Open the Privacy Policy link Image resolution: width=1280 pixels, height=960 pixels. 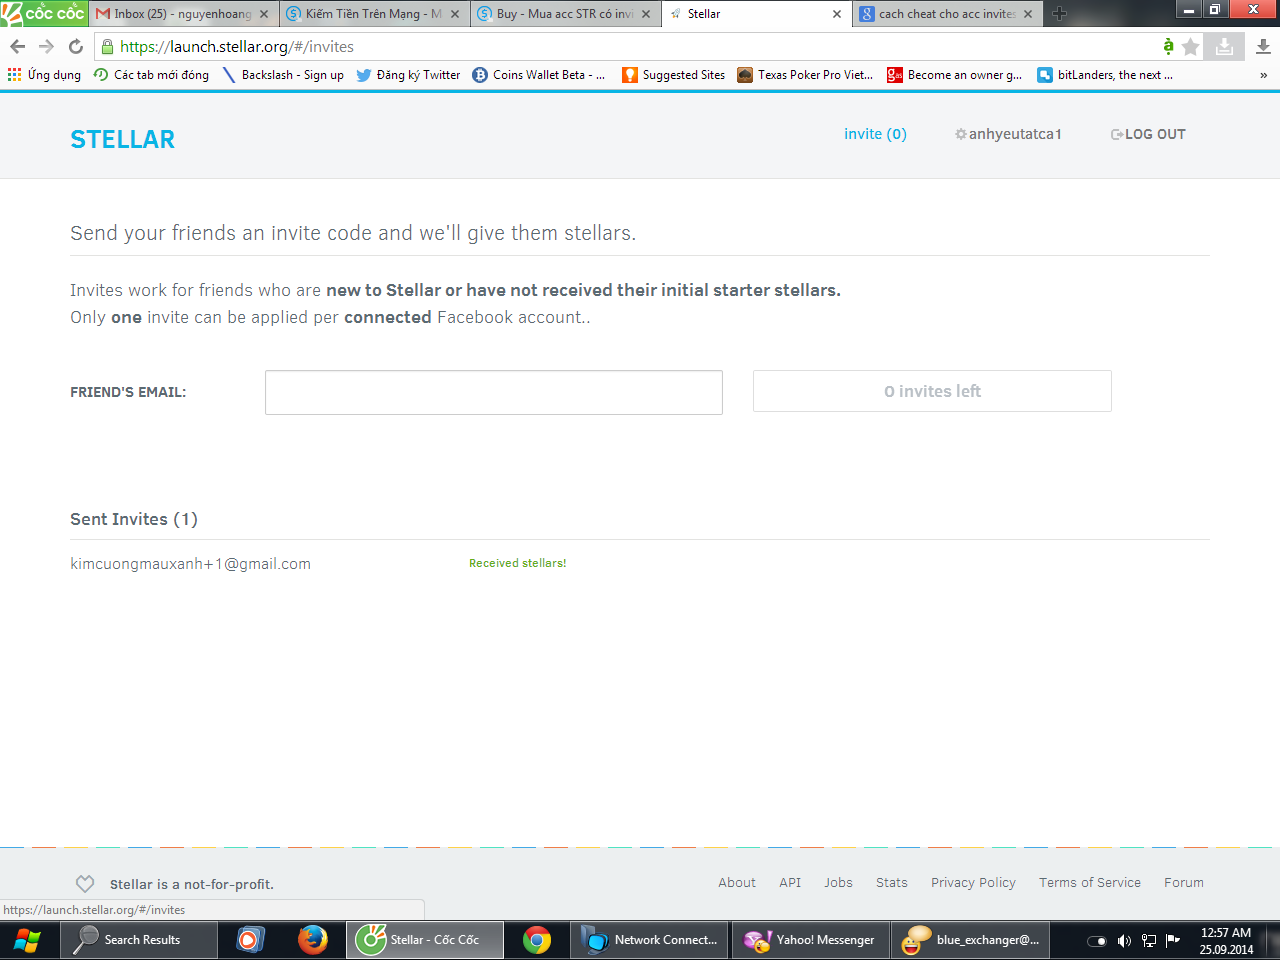[973, 883]
